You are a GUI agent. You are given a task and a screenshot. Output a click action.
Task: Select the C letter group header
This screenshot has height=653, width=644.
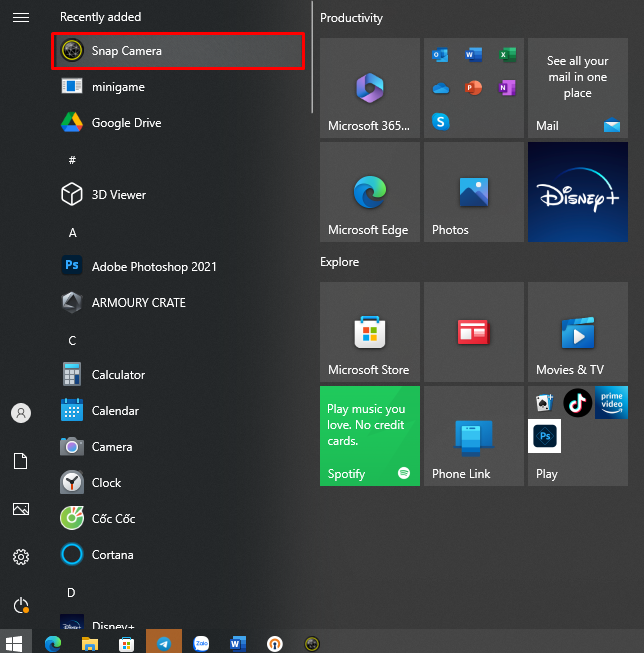click(72, 341)
